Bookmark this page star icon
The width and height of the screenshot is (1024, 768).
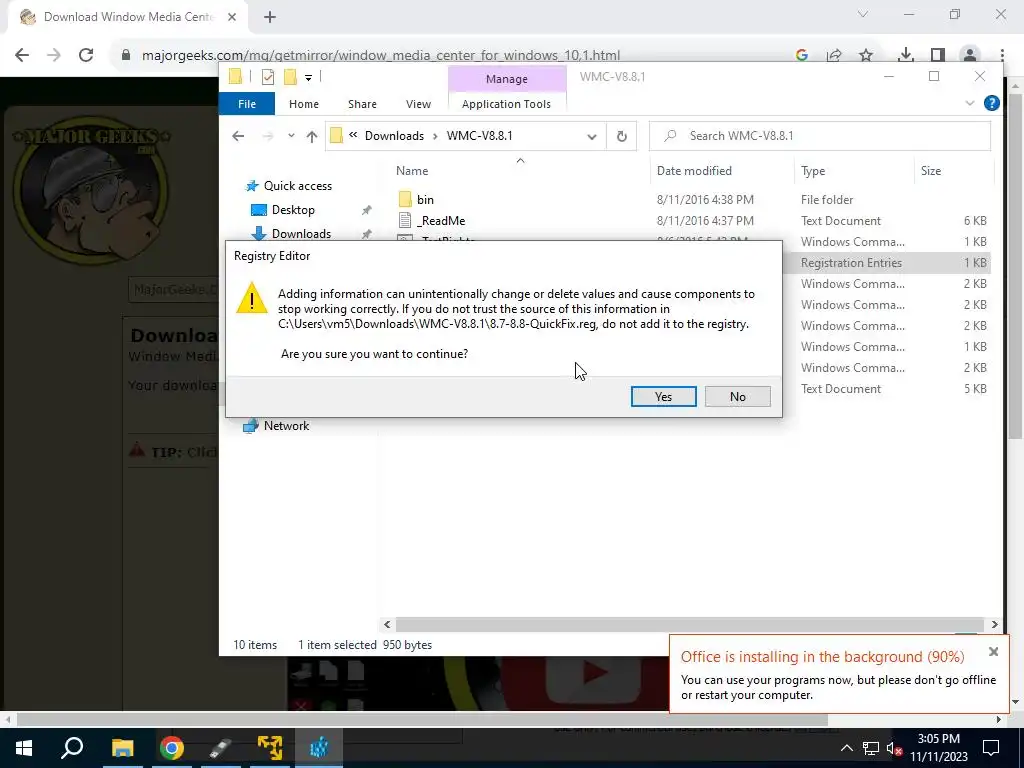866,55
